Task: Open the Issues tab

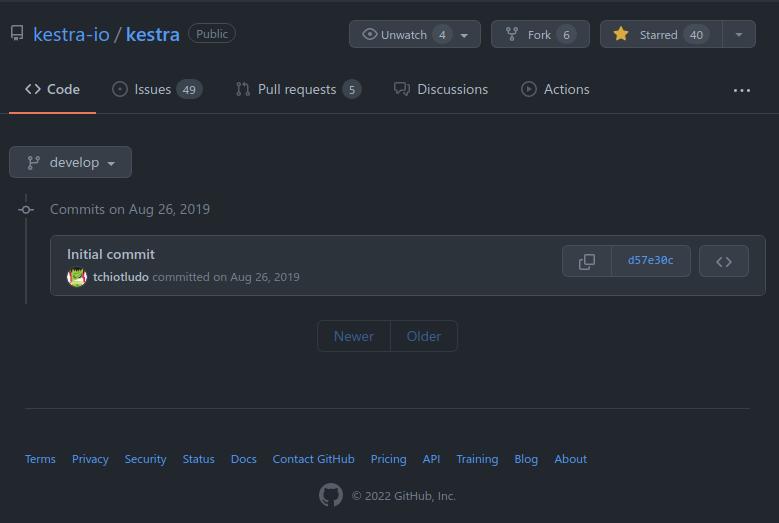Action: 156,89
